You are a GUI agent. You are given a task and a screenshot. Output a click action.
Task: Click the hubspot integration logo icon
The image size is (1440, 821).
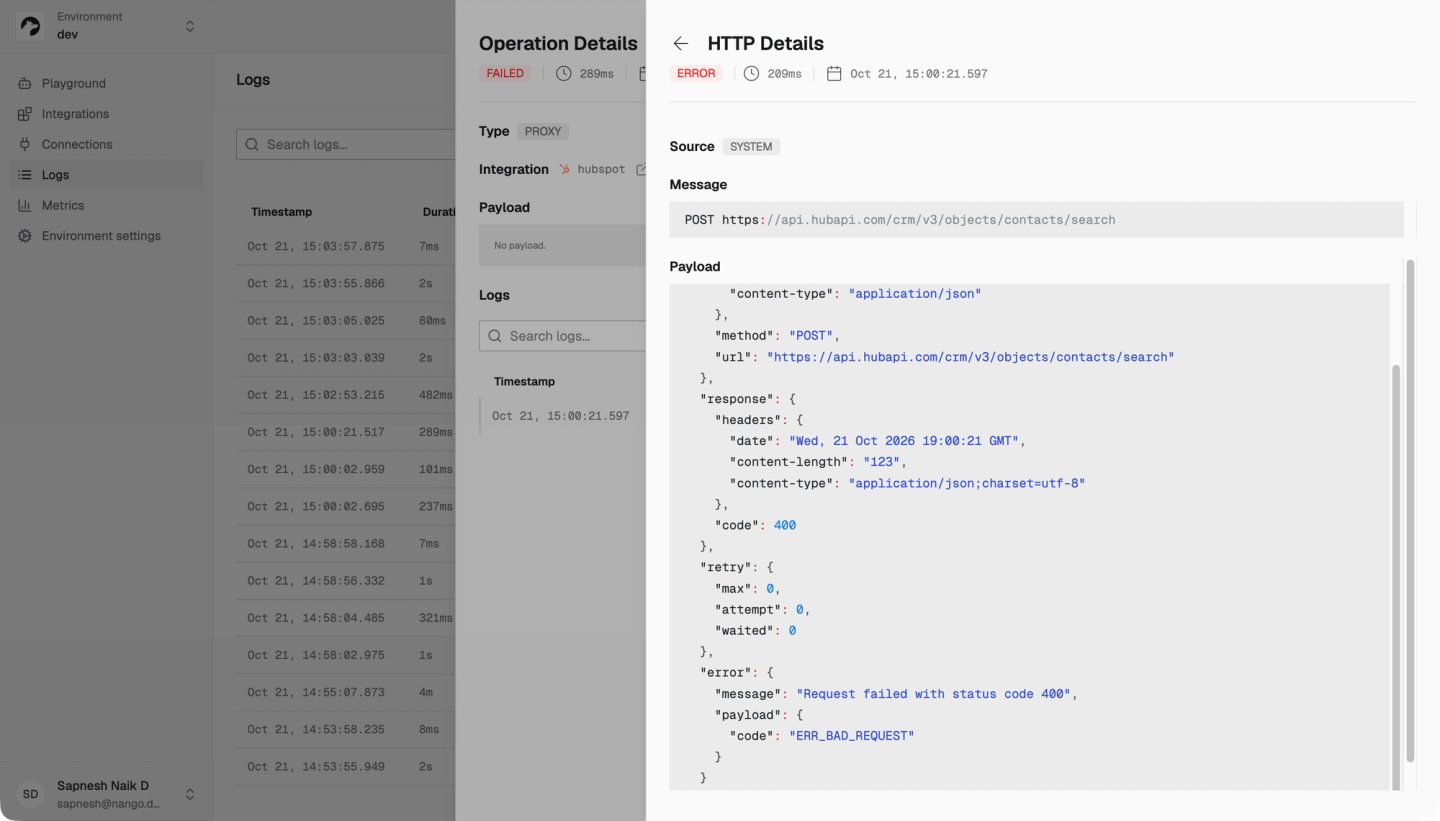pyautogui.click(x=565, y=170)
